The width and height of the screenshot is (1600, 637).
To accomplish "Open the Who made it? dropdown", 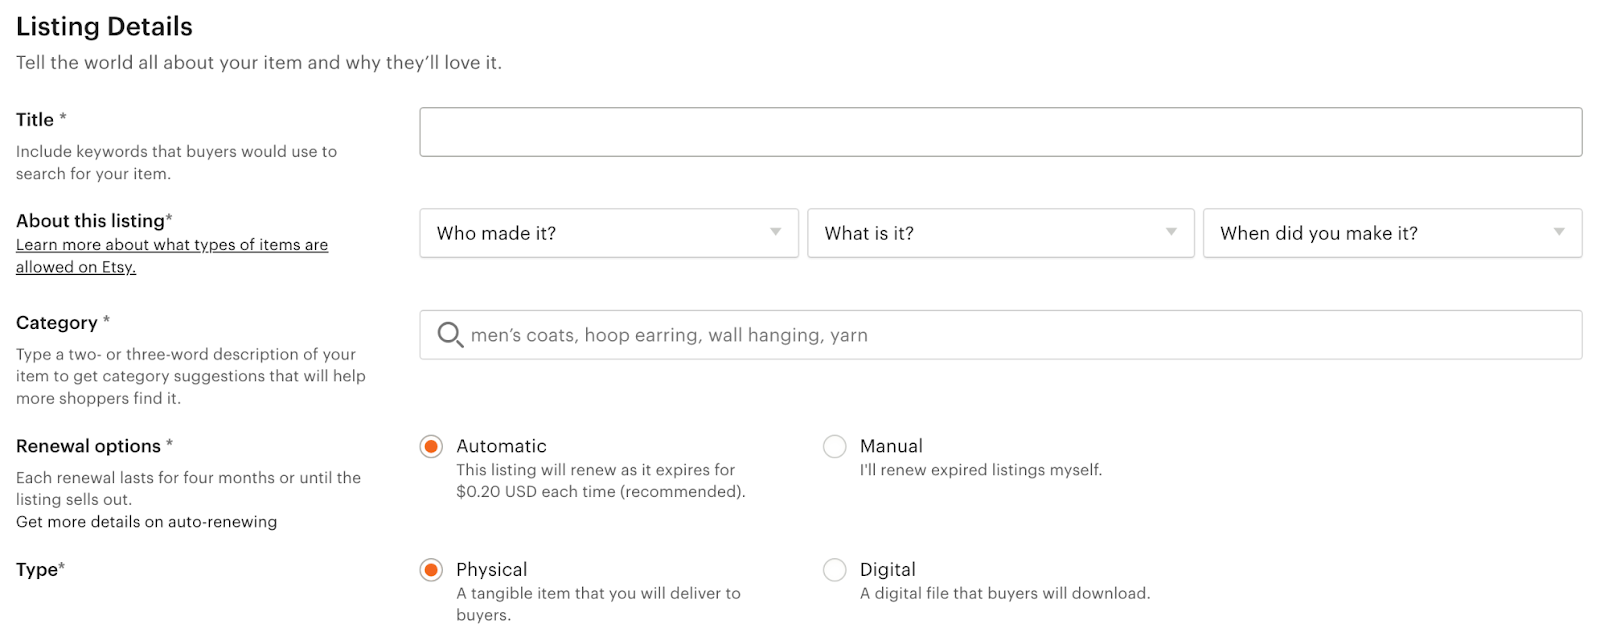I will pos(609,233).
